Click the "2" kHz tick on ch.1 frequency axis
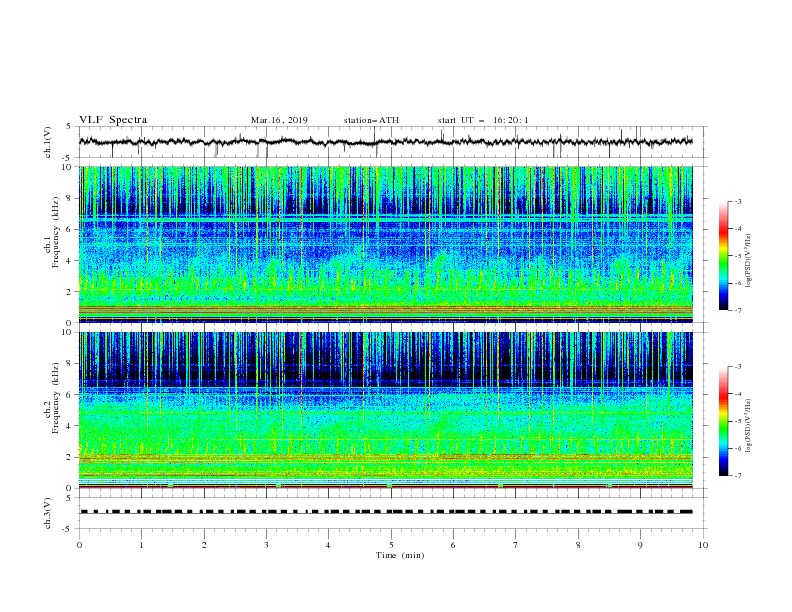Image resolution: width=792 pixels, height=612 pixels. pos(69,292)
